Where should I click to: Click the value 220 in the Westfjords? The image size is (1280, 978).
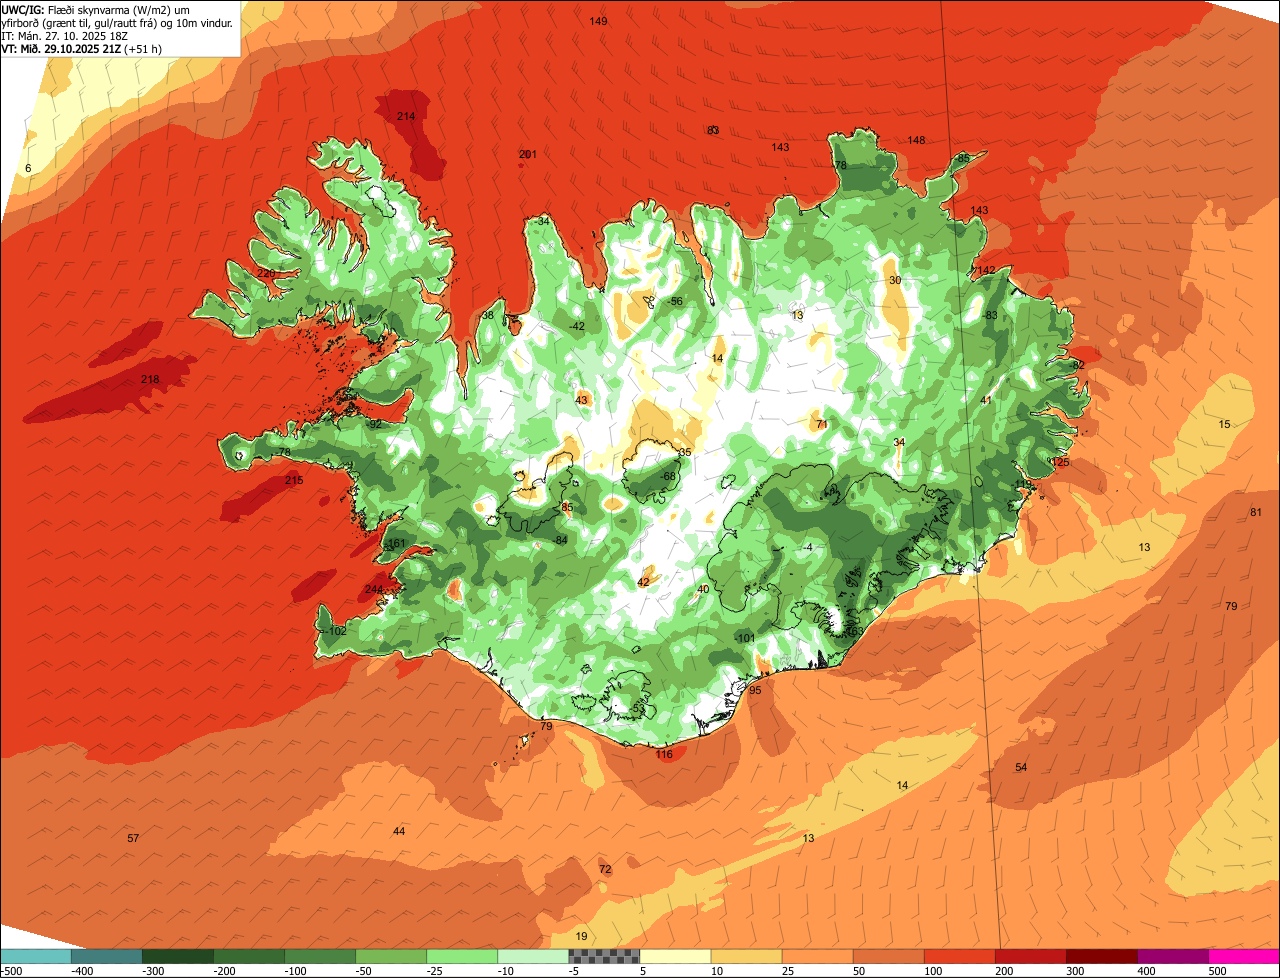(266, 273)
